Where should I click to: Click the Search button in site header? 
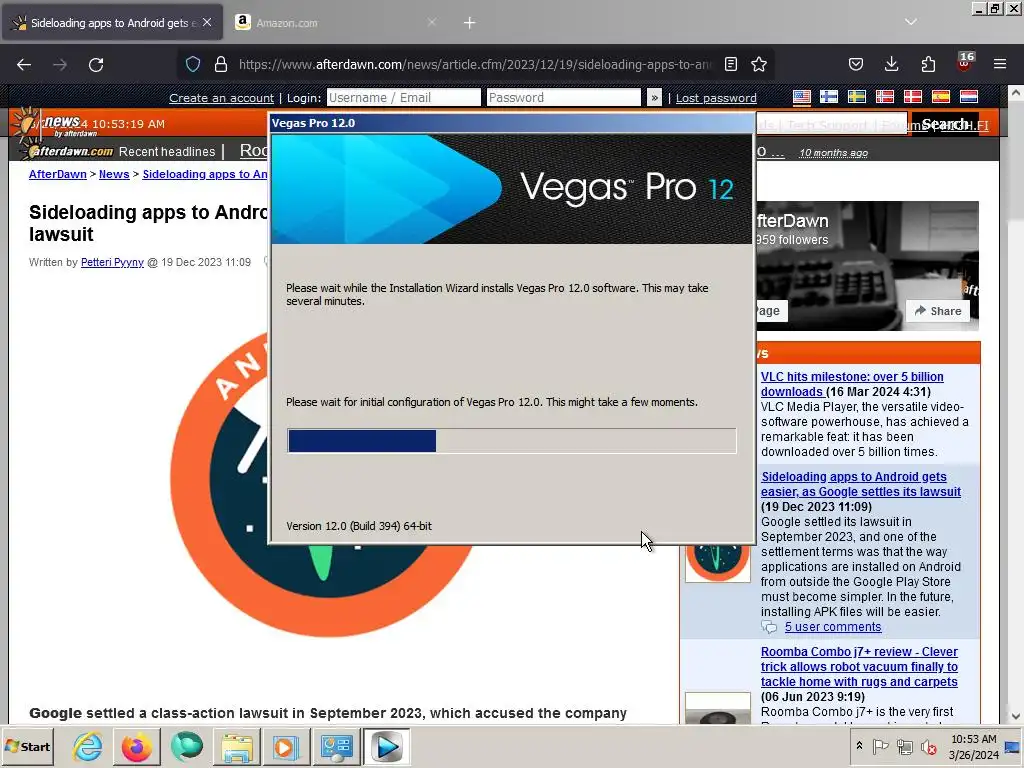pyautogui.click(x=944, y=123)
